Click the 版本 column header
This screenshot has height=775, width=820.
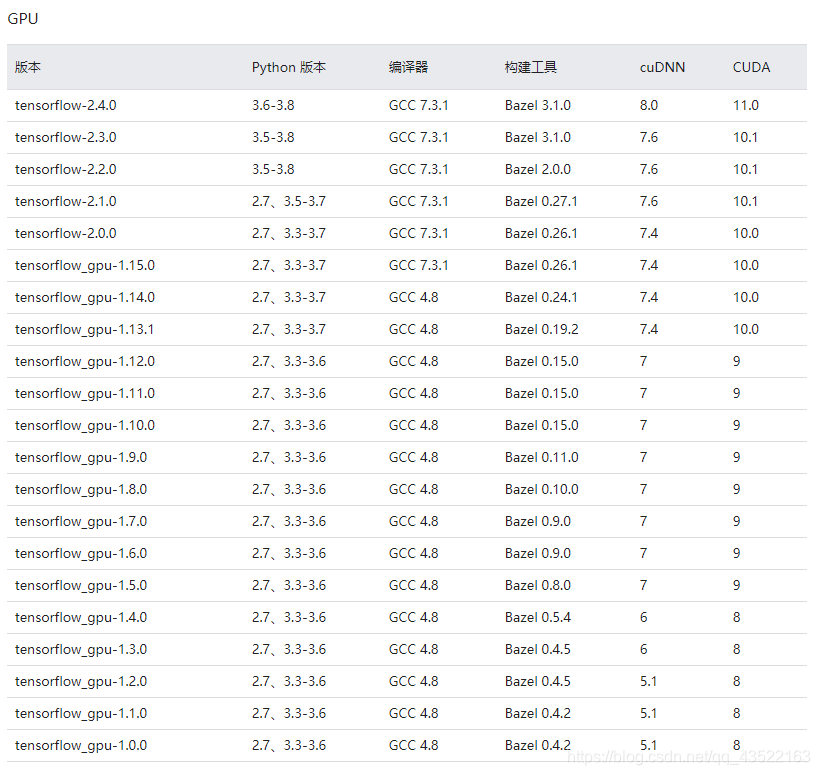[28, 67]
